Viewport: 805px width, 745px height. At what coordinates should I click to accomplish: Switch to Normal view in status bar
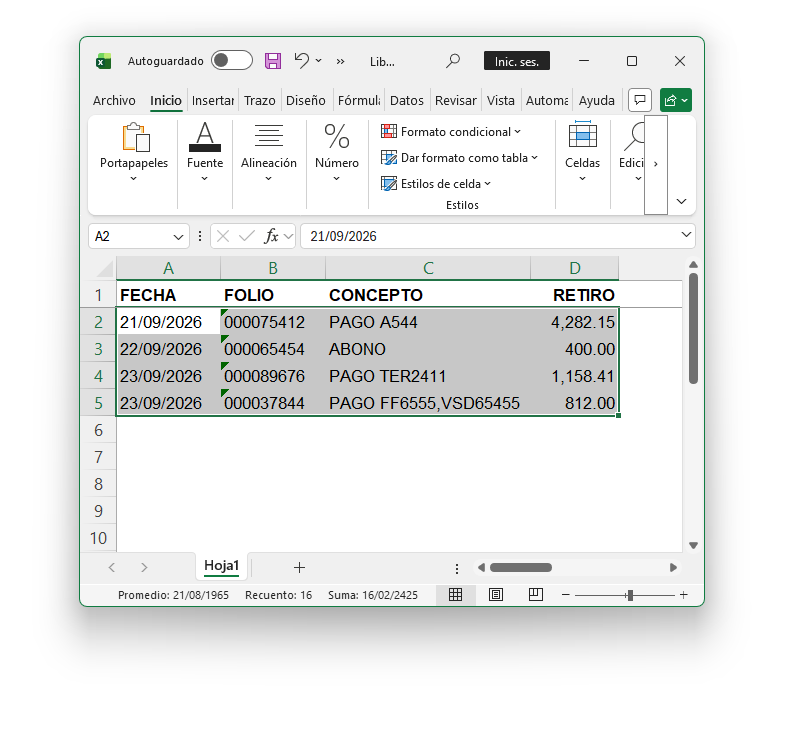coord(455,595)
